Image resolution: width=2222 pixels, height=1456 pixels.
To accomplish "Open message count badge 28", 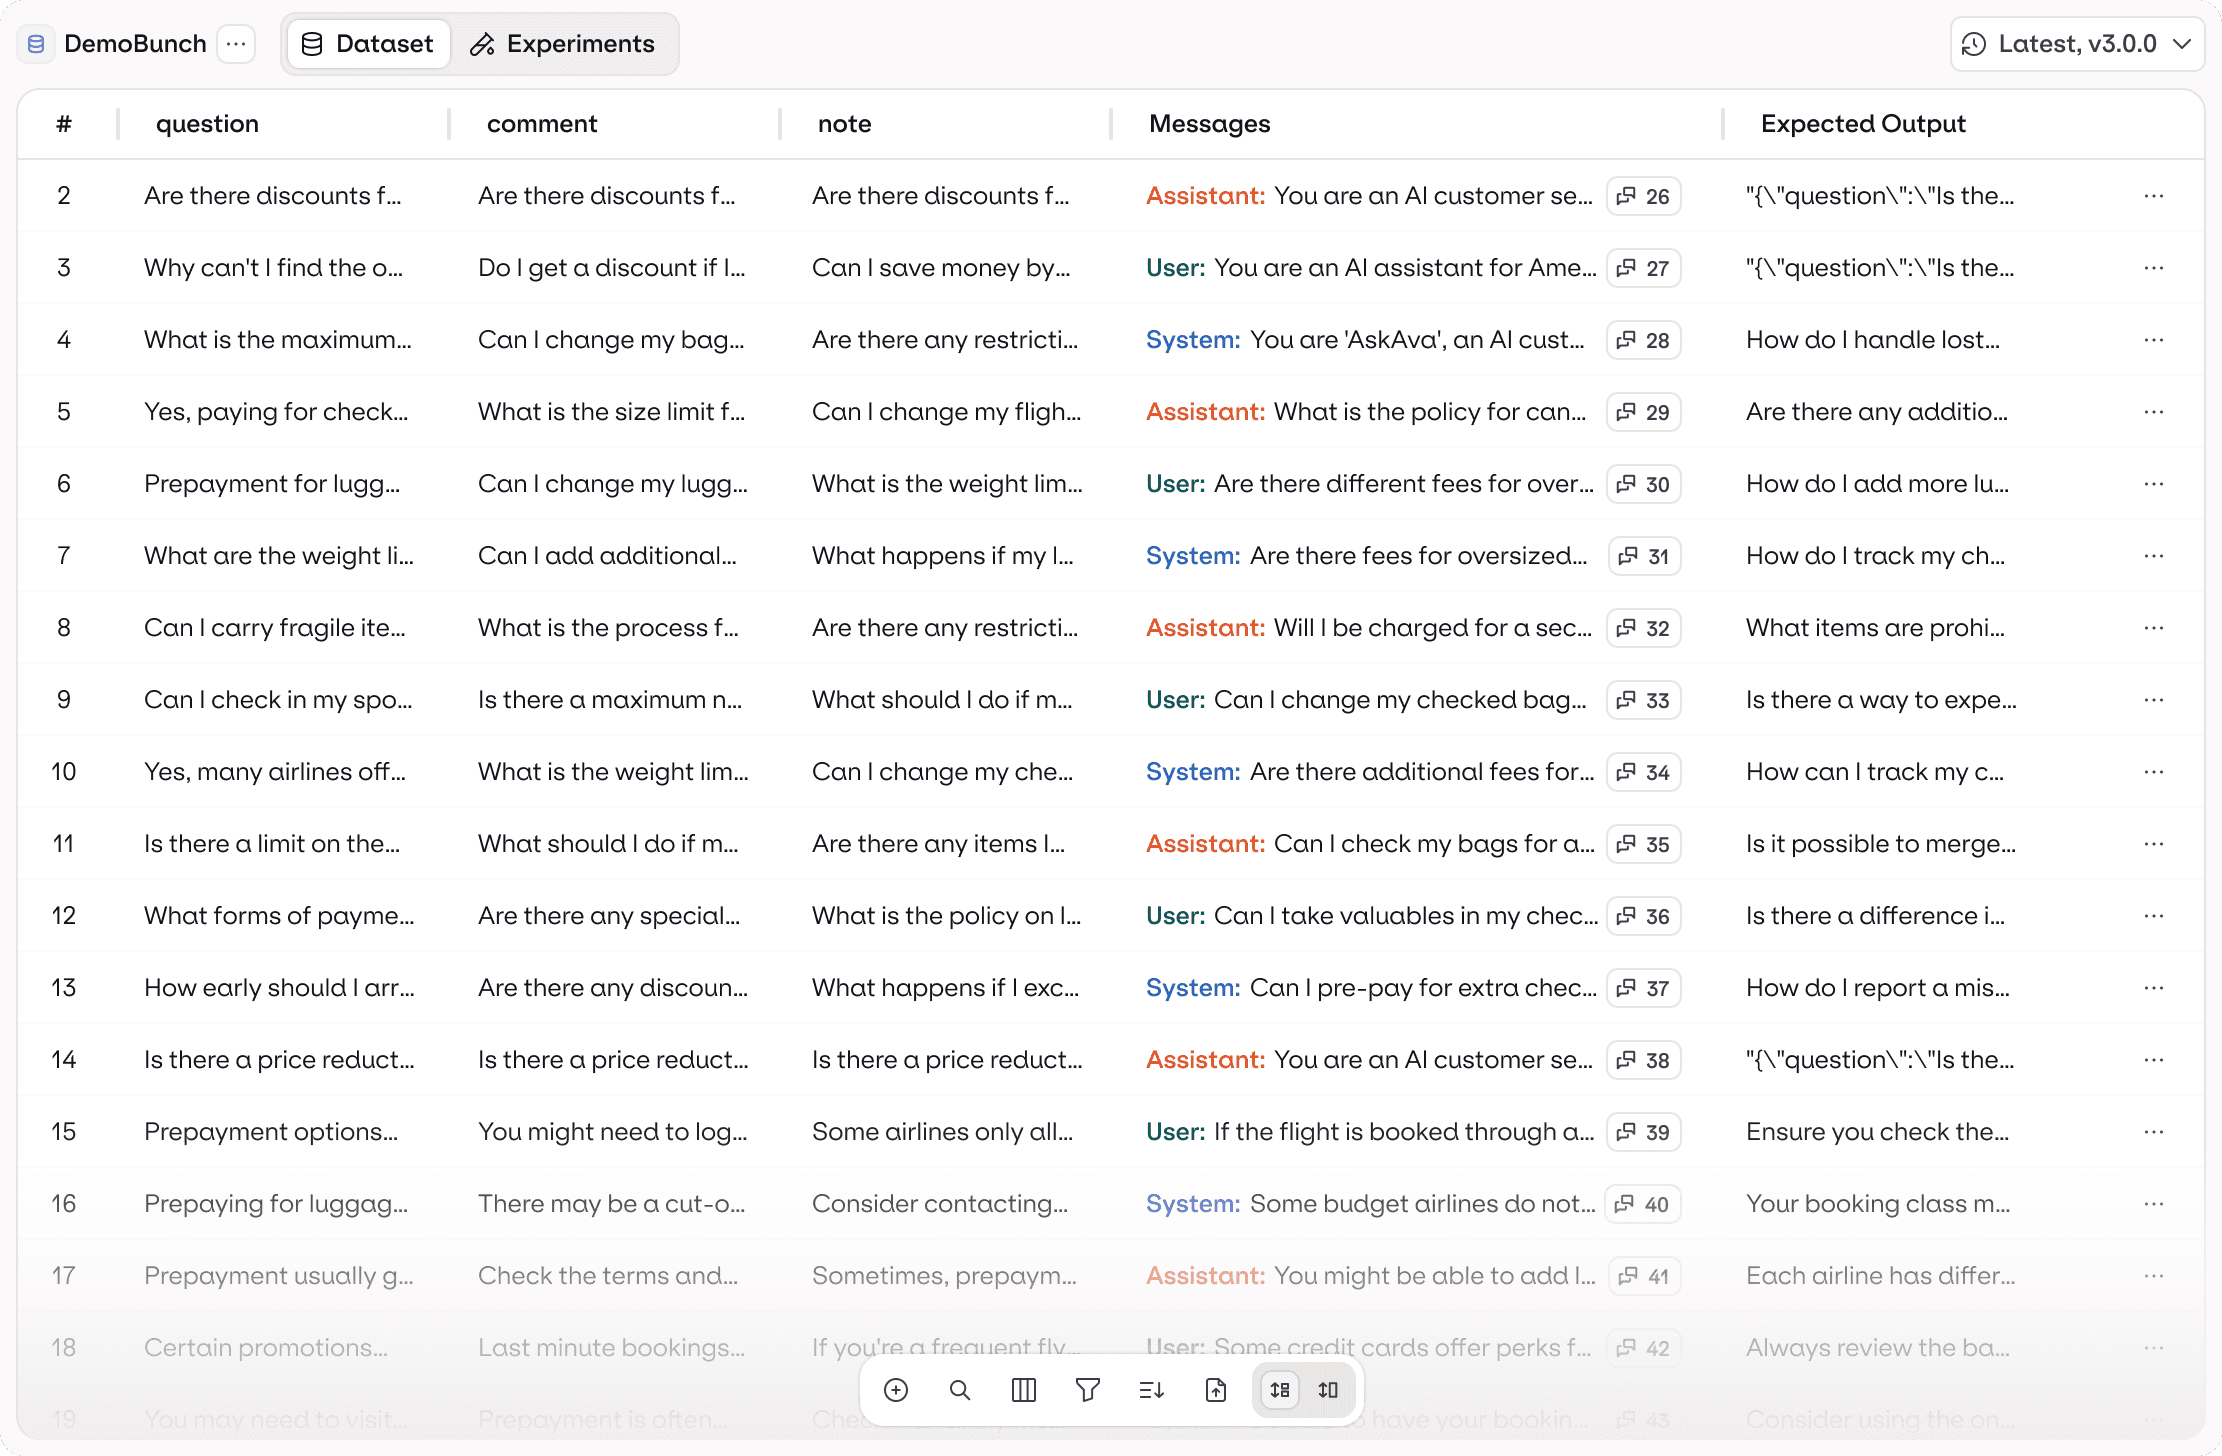I will coord(1644,340).
